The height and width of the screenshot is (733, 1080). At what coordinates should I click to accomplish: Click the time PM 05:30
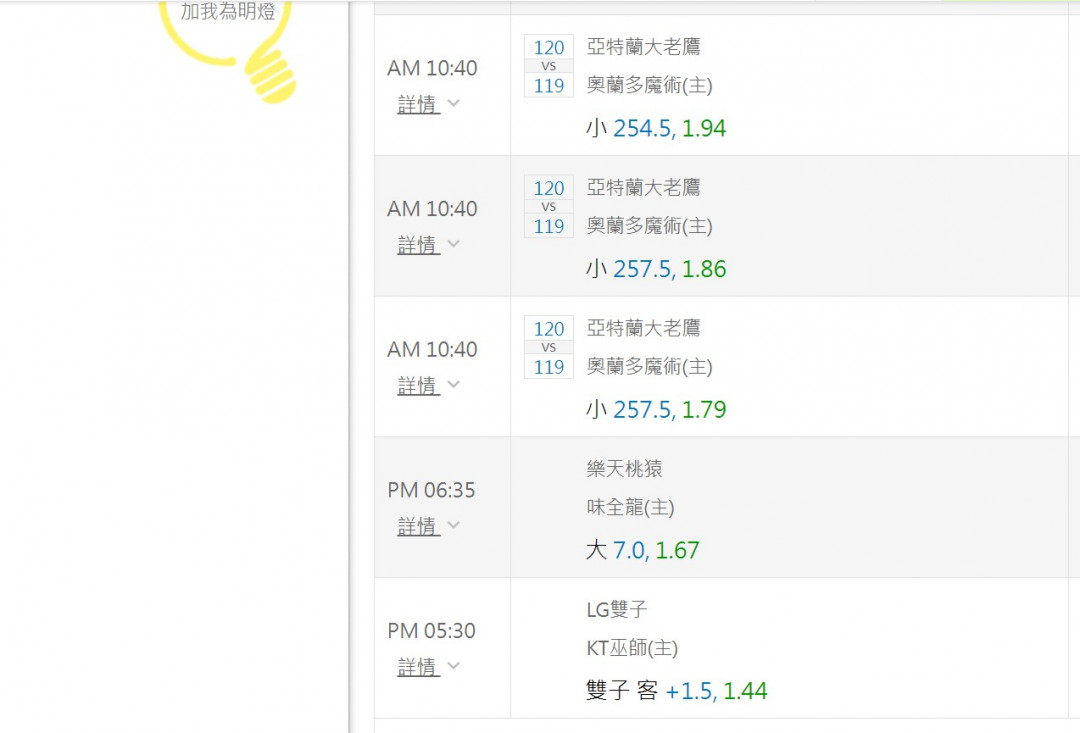tap(431, 631)
